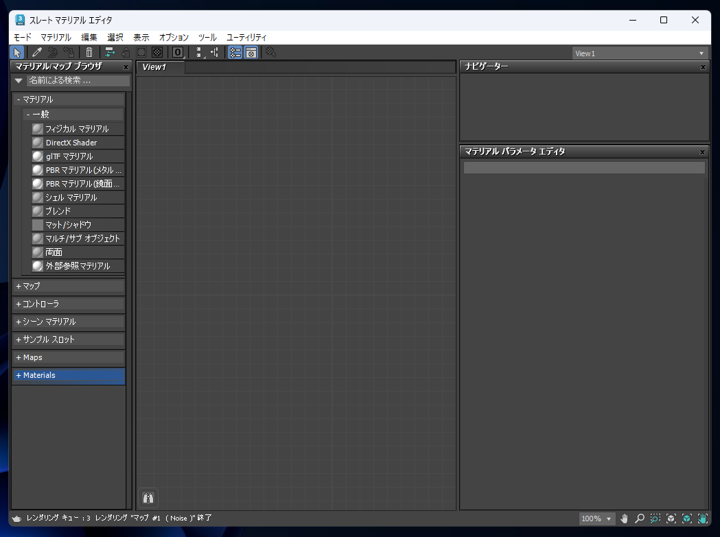720x537 pixels.
Task: Select フィジカル マテリアル in the browser
Action: click(x=78, y=129)
